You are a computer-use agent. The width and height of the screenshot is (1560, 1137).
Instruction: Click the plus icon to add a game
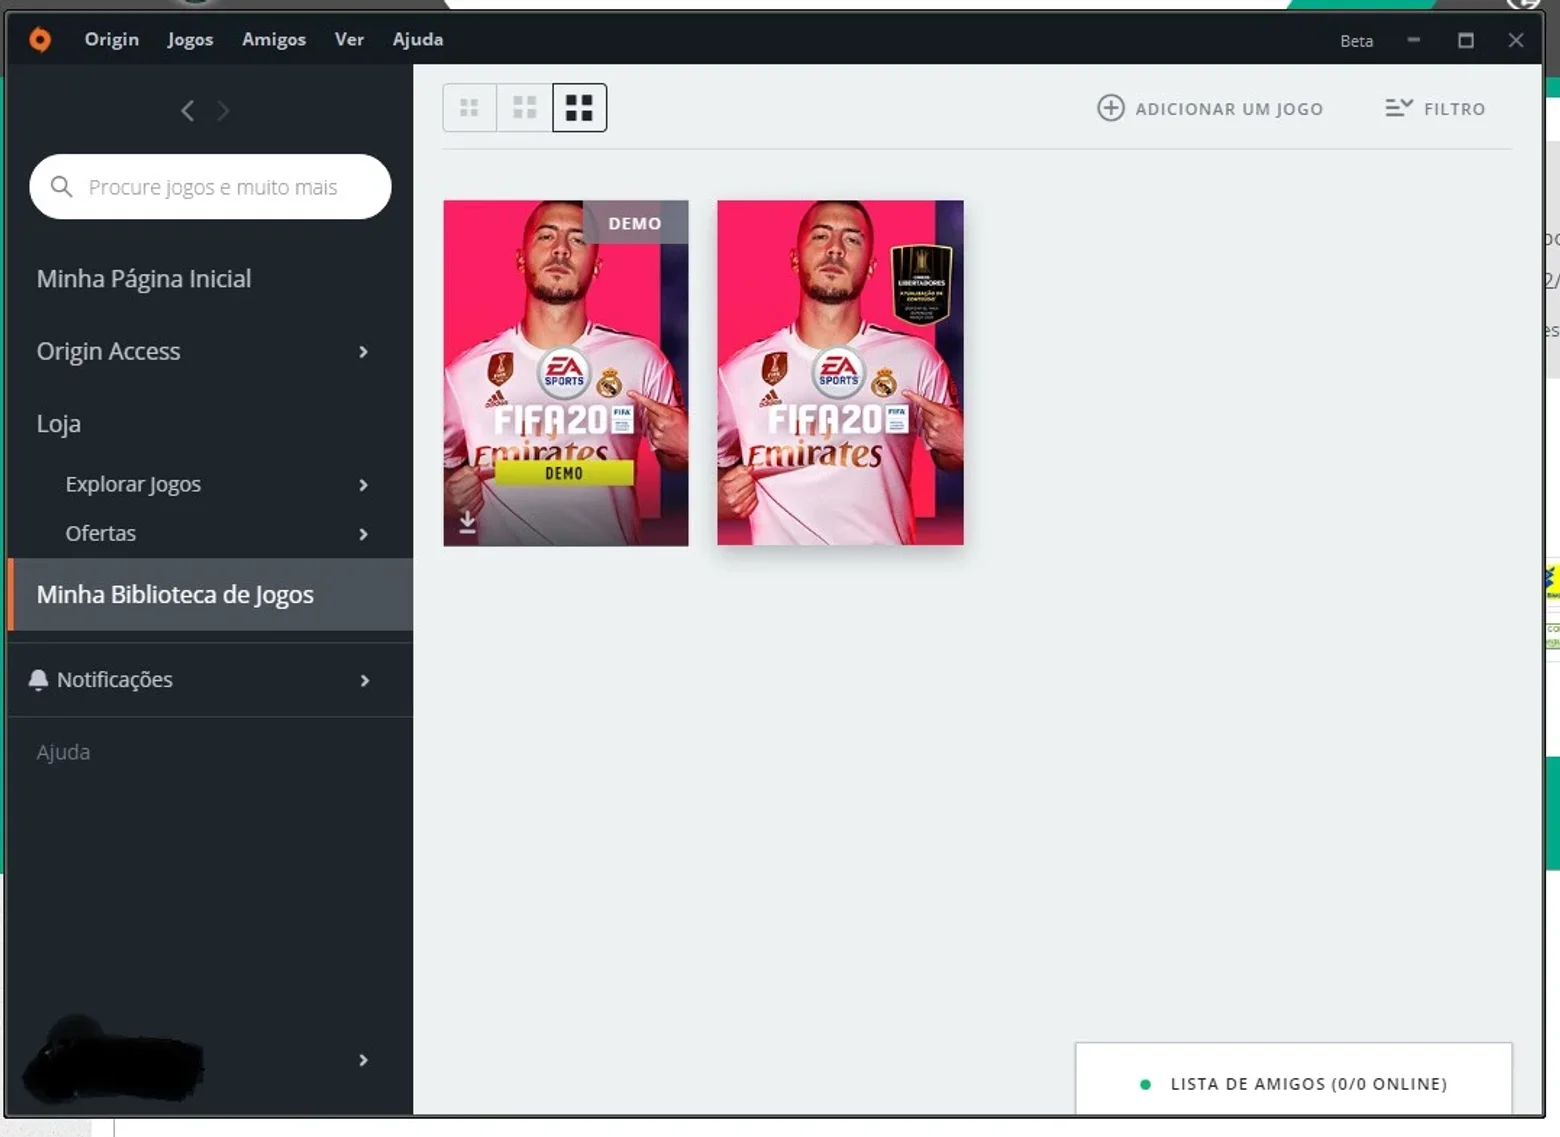tap(1111, 108)
